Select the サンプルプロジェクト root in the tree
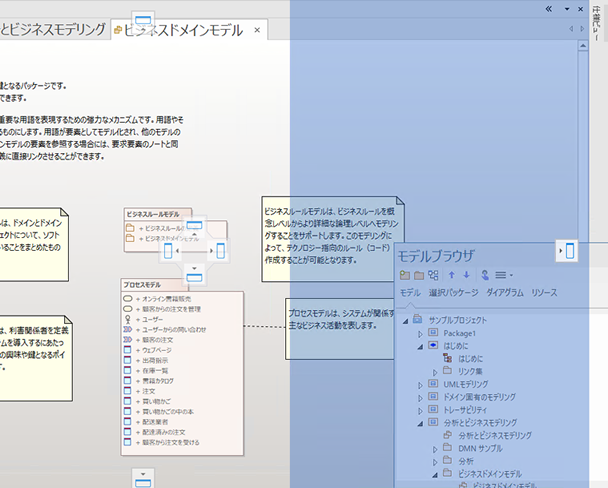This screenshot has height=488, width=608. click(x=458, y=320)
